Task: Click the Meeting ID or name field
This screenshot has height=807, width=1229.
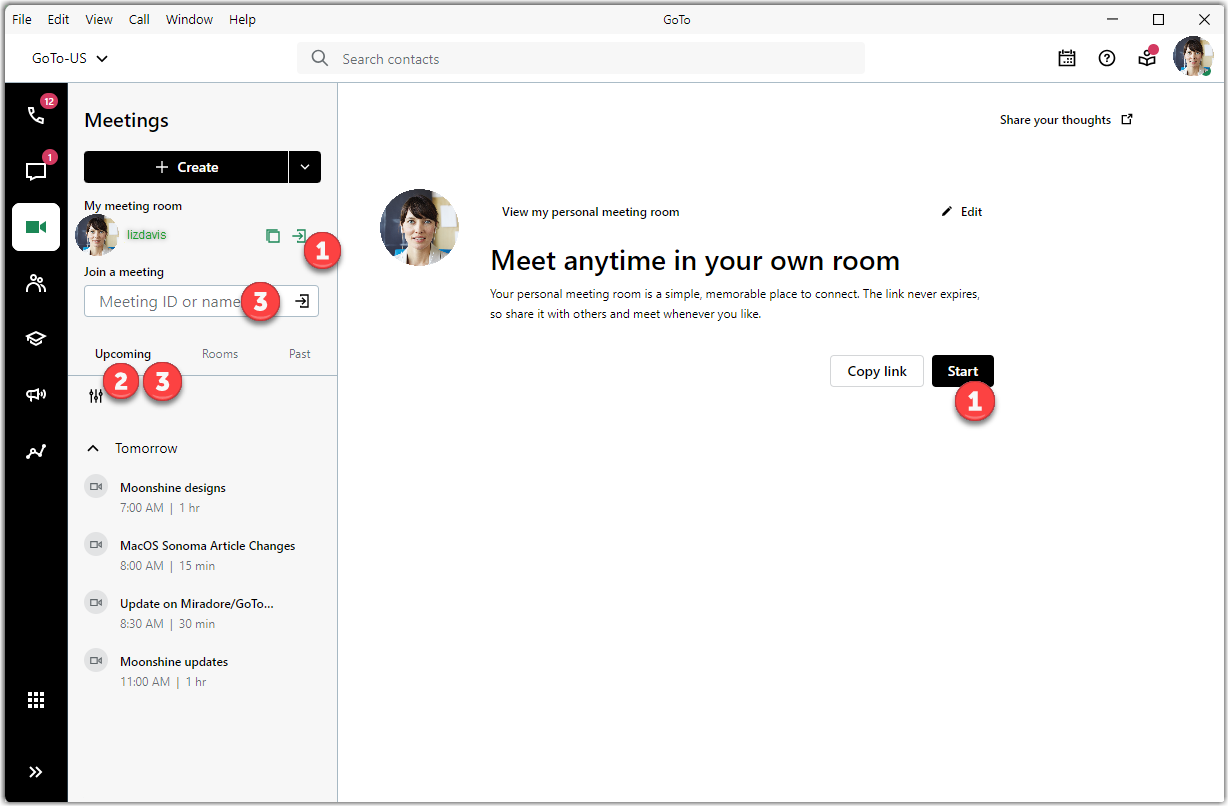Action: (201, 301)
